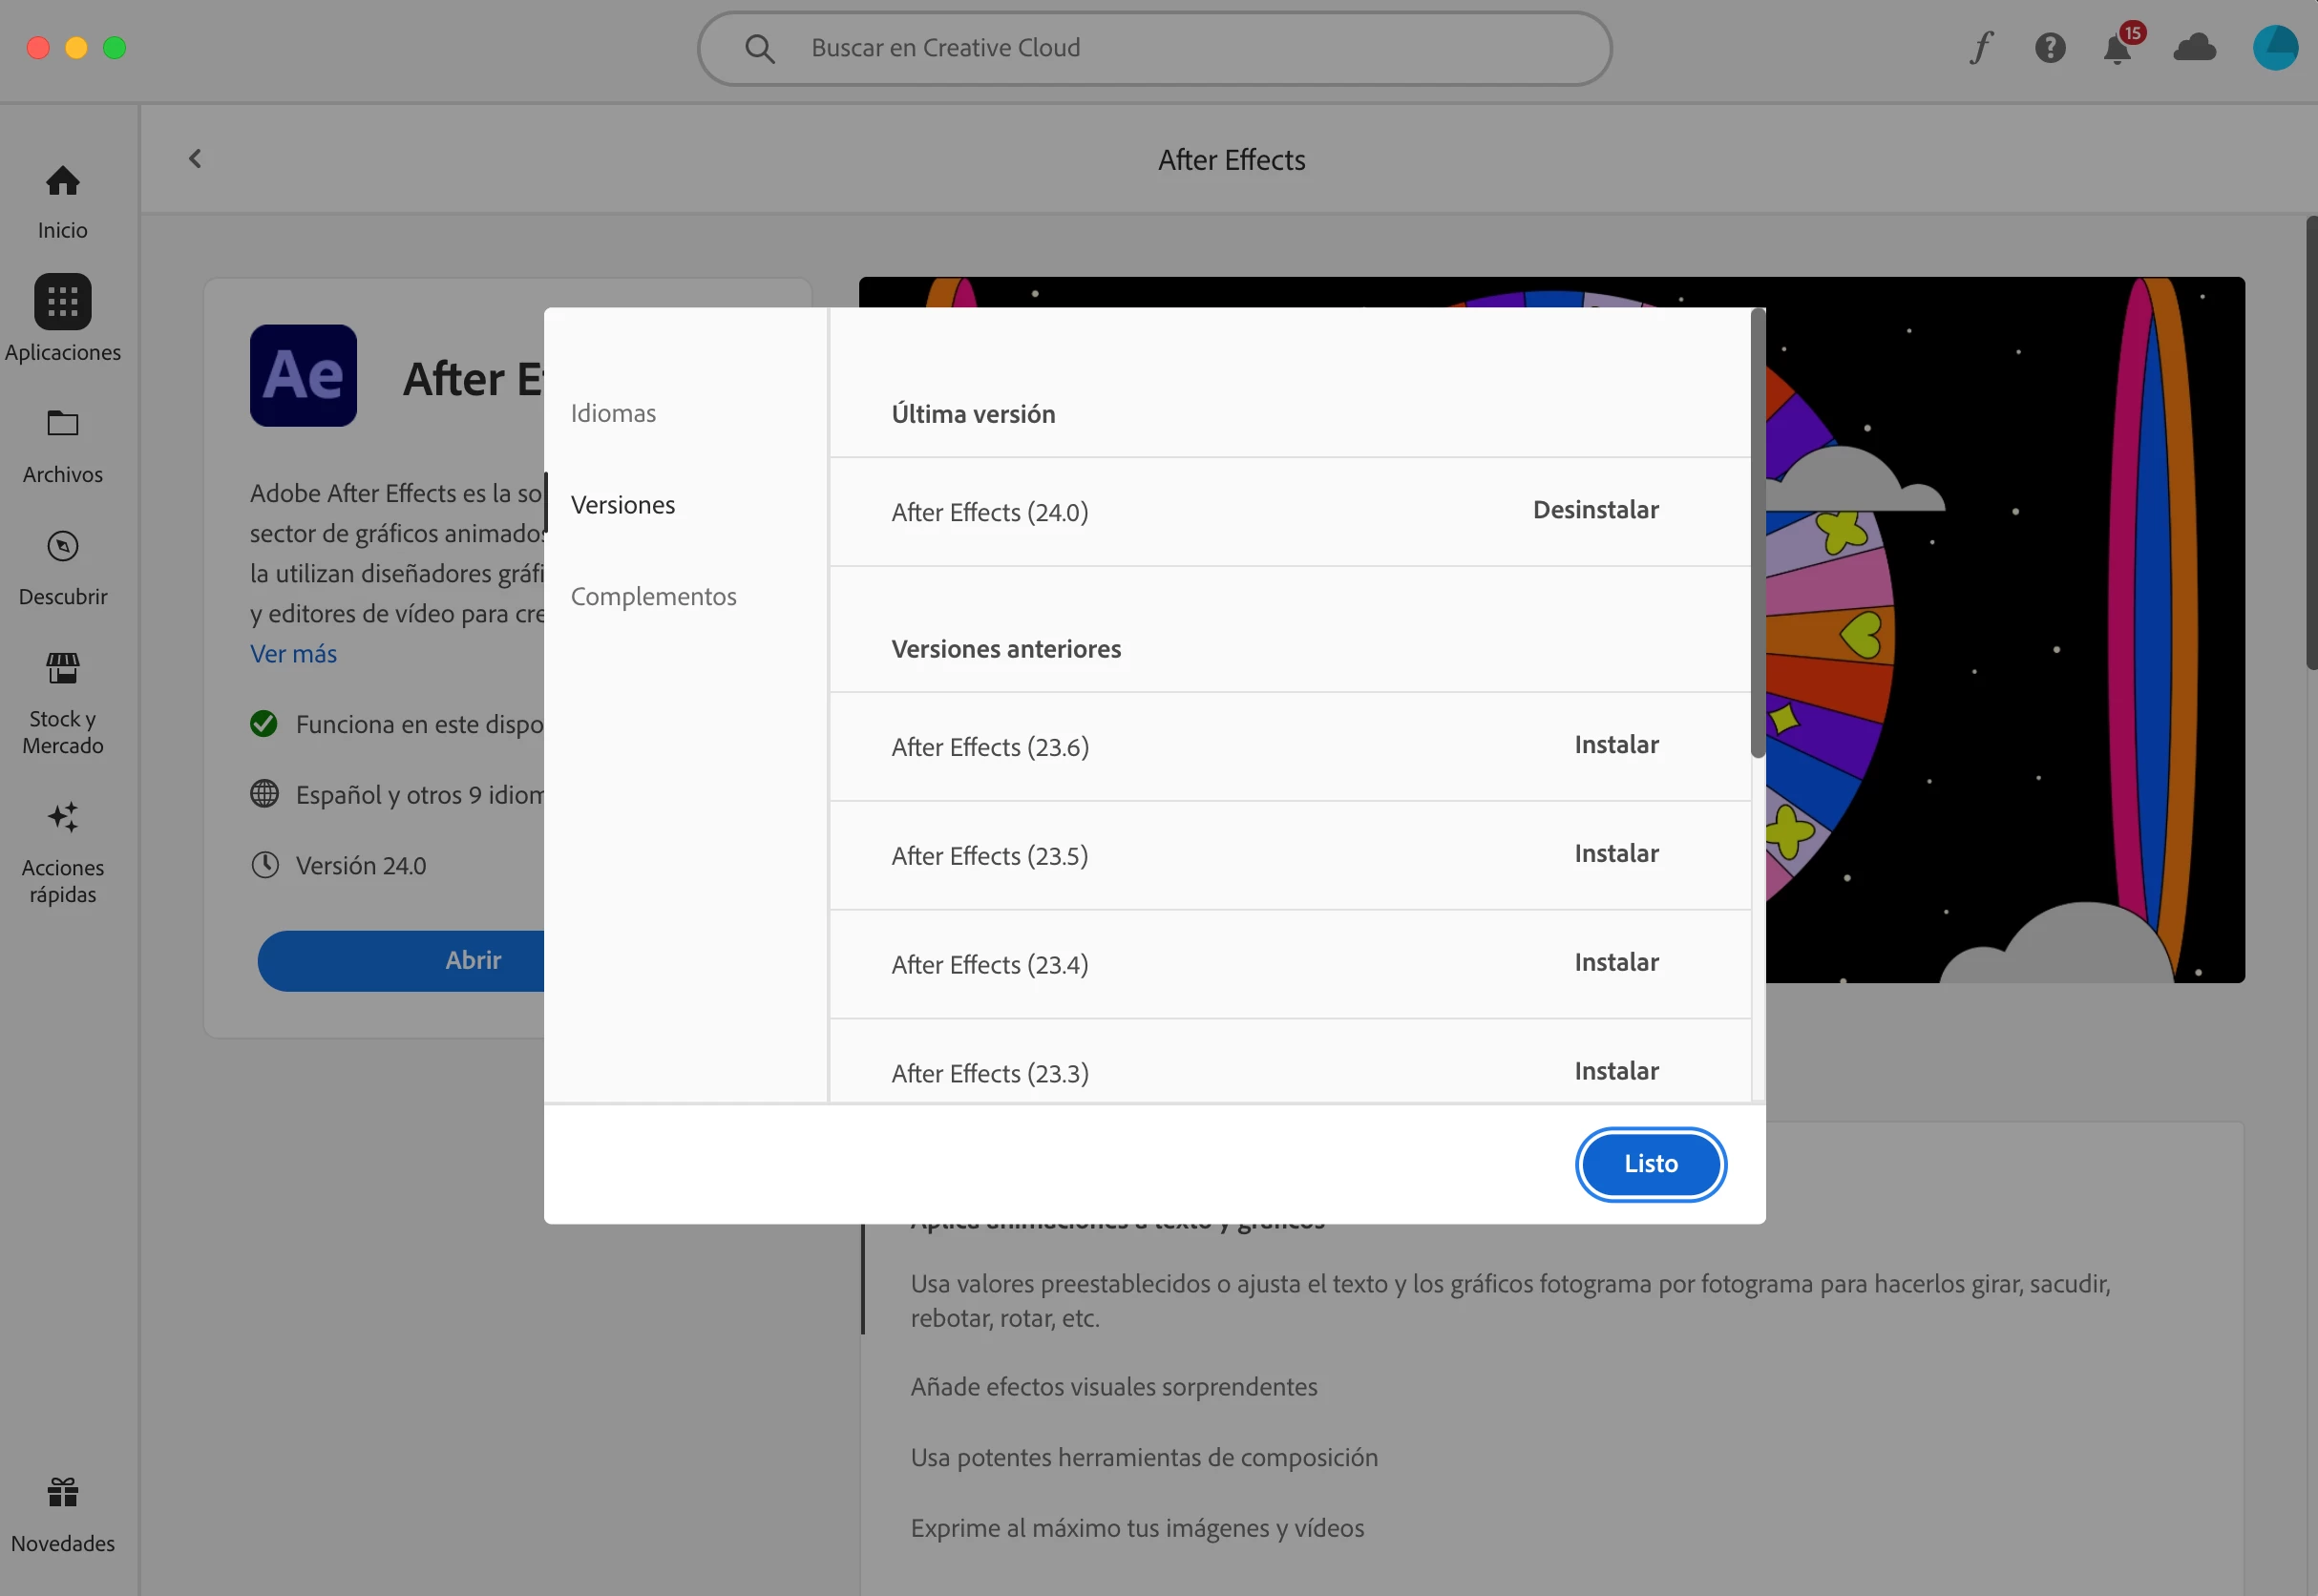Open the notifications bell icon
The height and width of the screenshot is (1596, 2318).
click(x=2116, y=48)
